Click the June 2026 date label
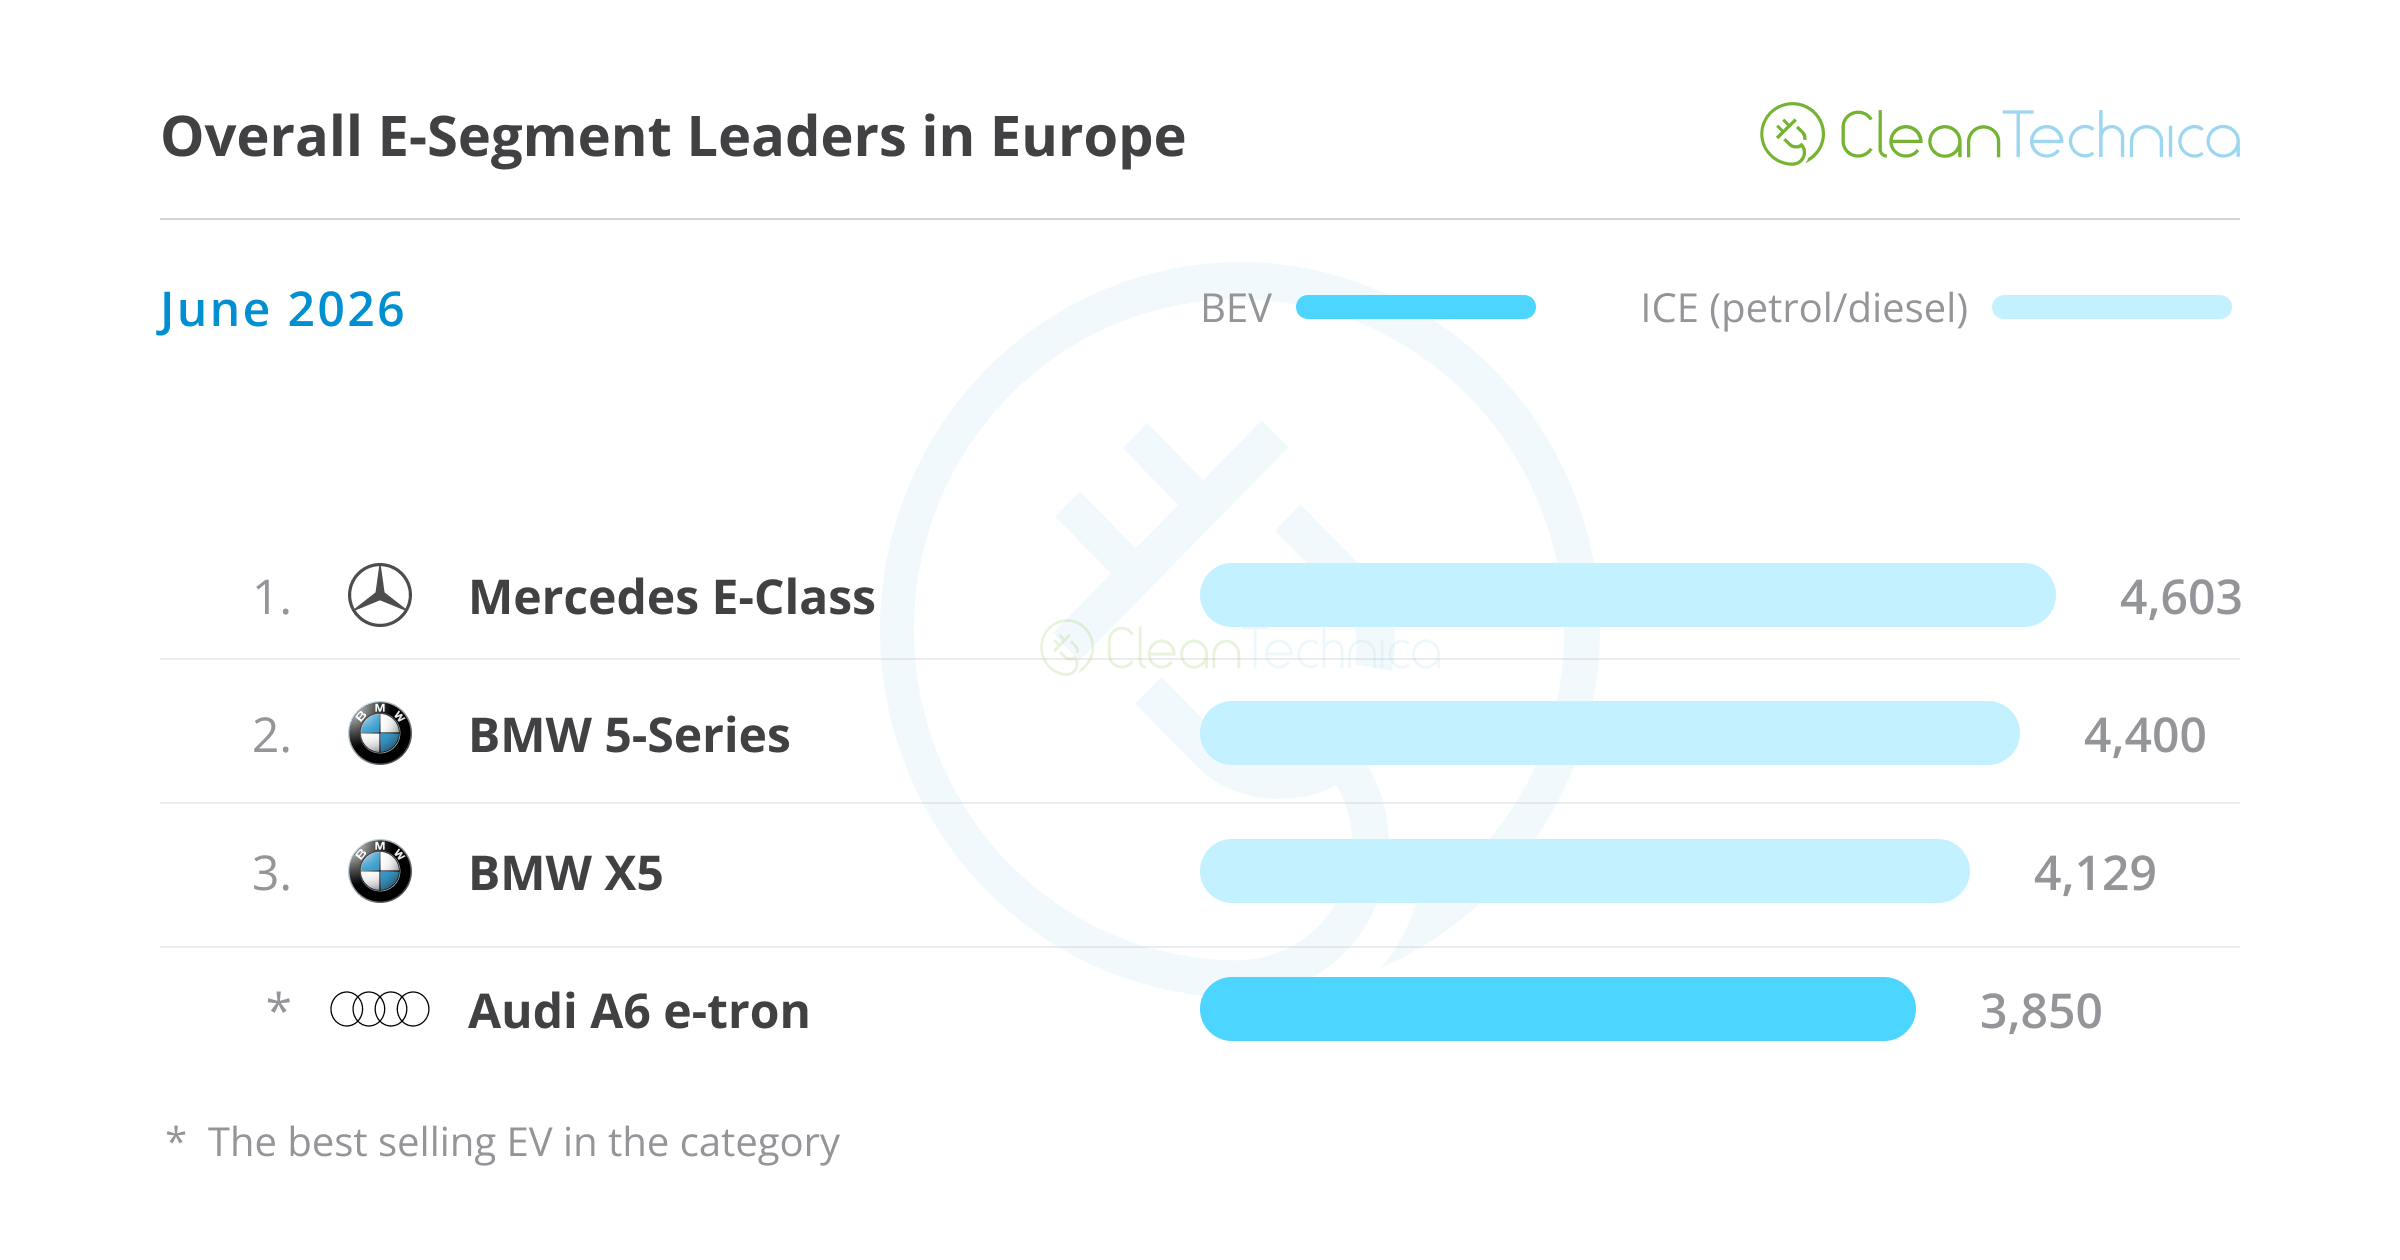Screen dimensions: 2400x1260 (x=282, y=310)
